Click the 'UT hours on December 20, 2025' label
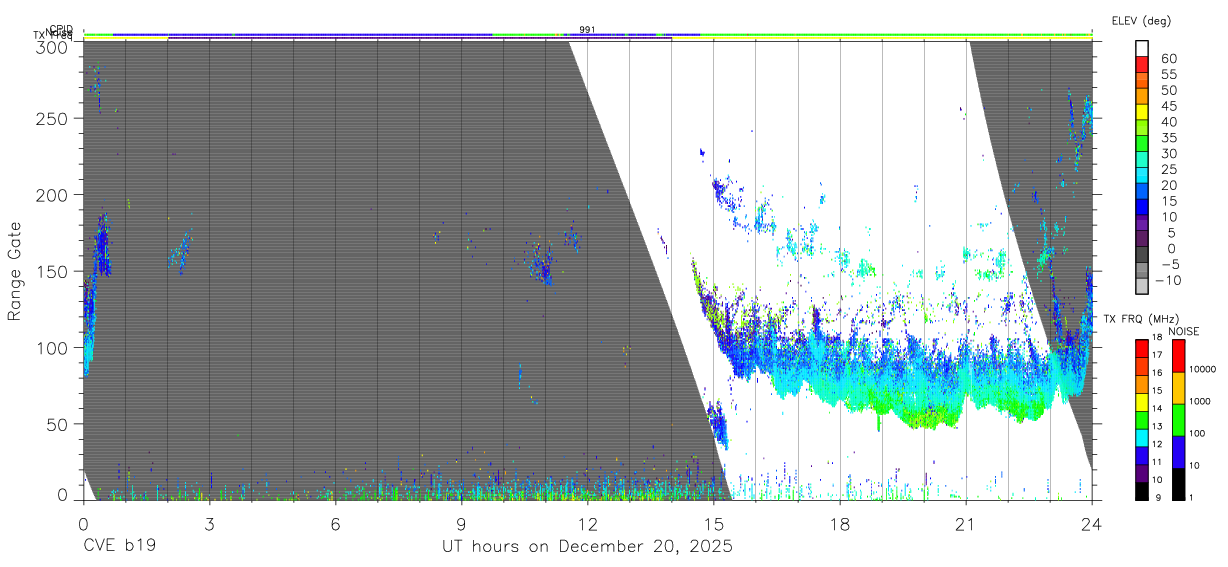Viewport: 1228px width, 567px height. pos(587,547)
